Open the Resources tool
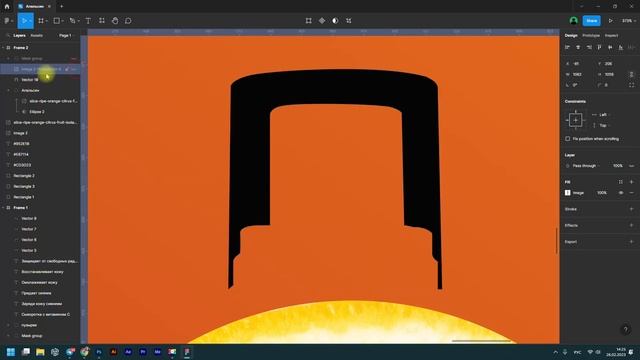 (102, 21)
